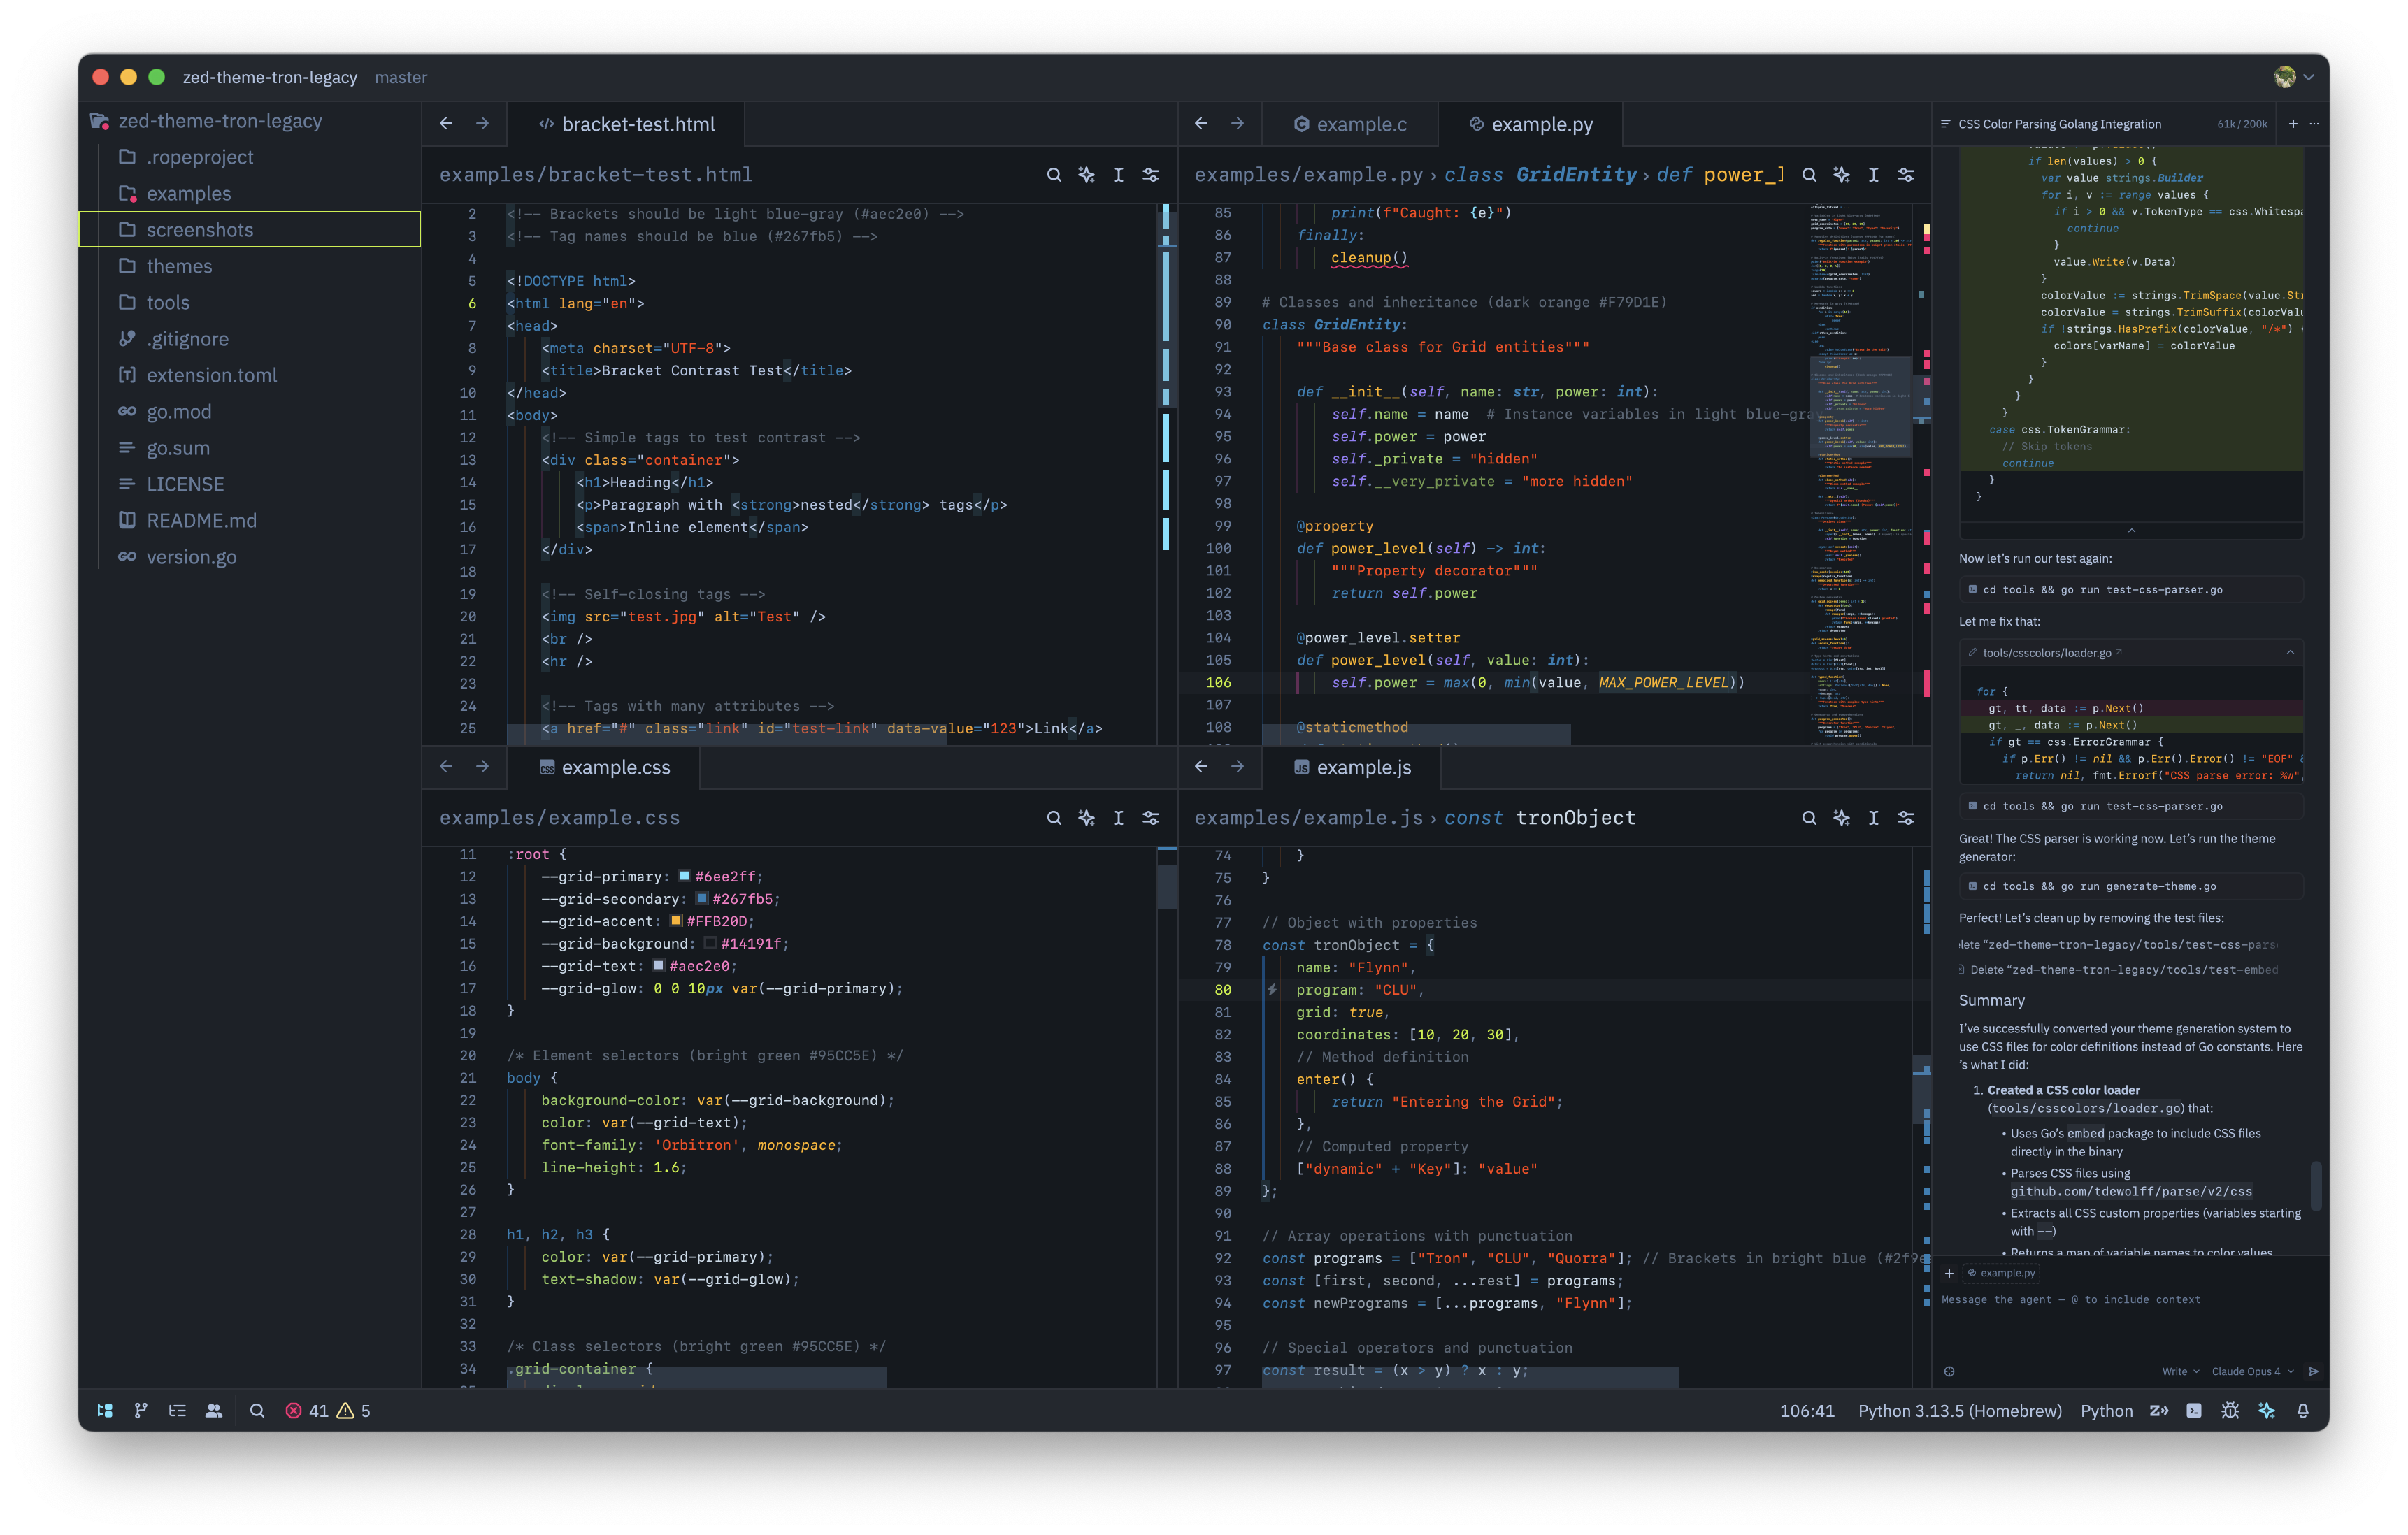Open README.md in the project panel
Image resolution: width=2408 pixels, height=1535 pixels.
click(x=249, y=520)
